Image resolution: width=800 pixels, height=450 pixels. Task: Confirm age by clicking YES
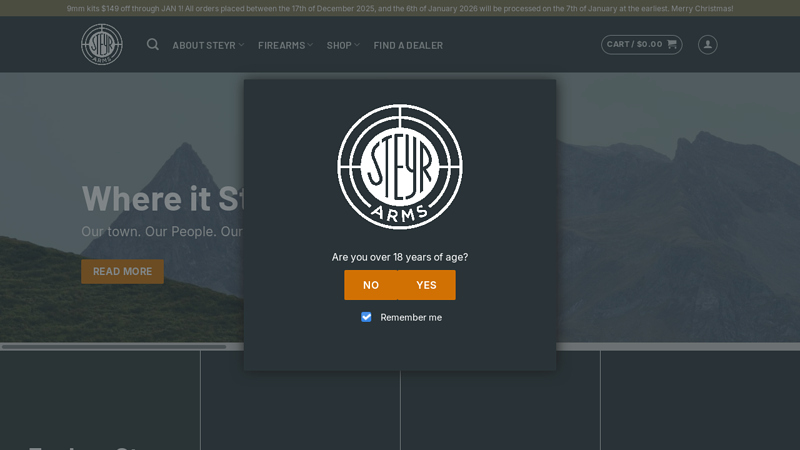[x=427, y=285]
